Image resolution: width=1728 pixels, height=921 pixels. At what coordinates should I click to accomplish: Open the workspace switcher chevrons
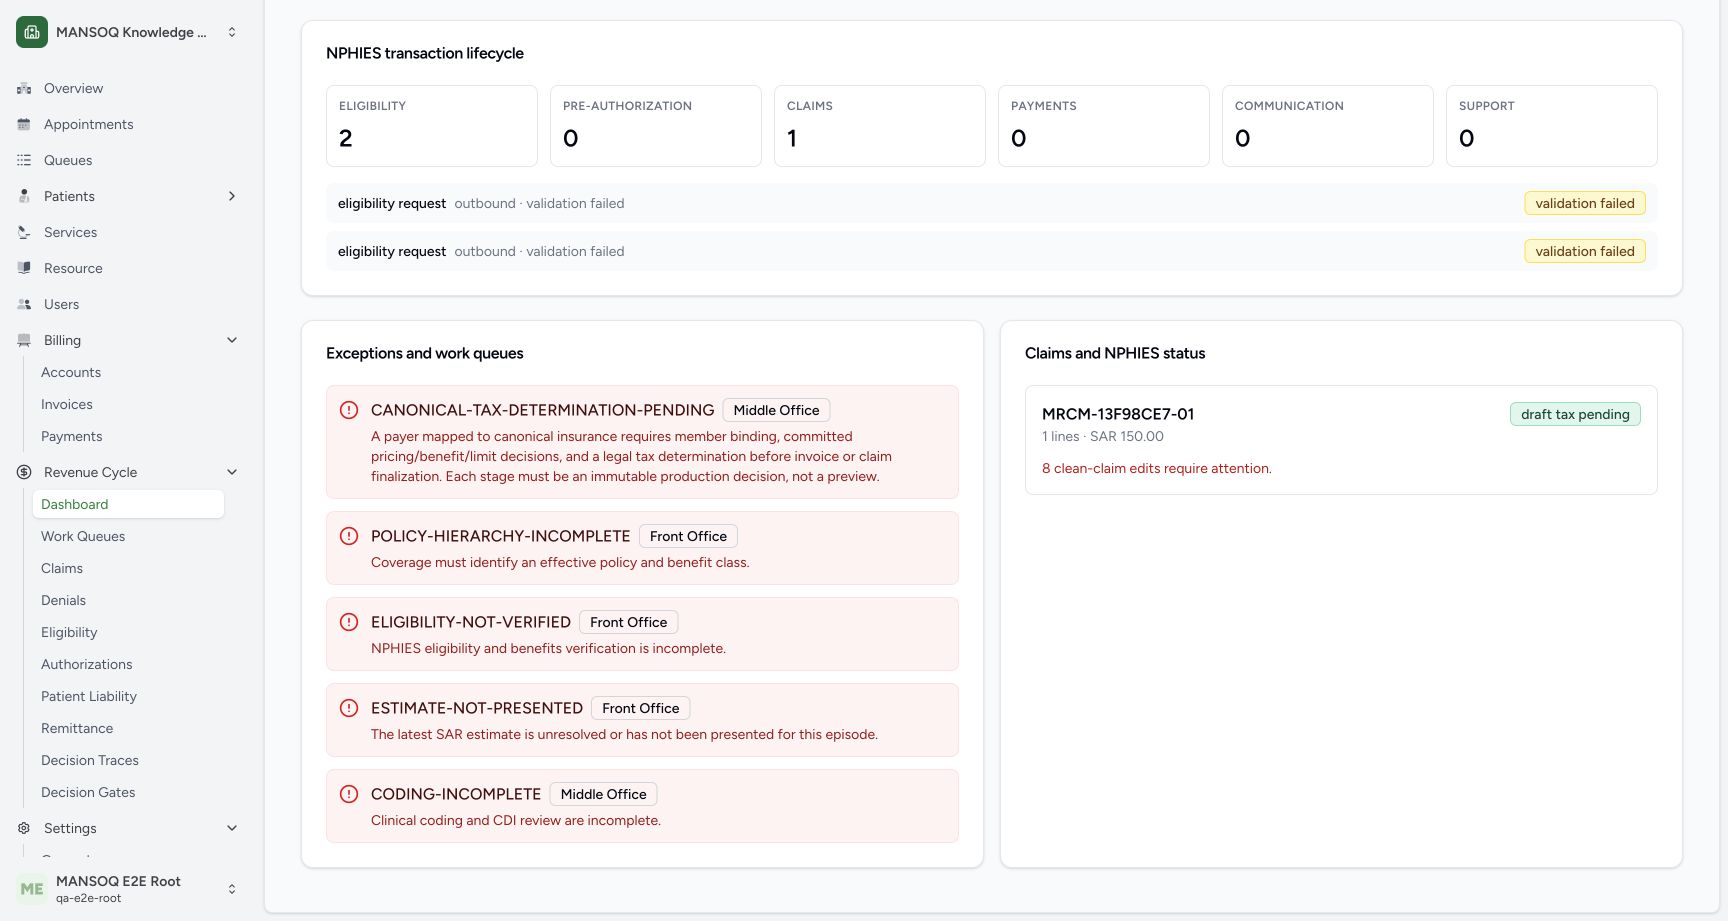tap(232, 32)
